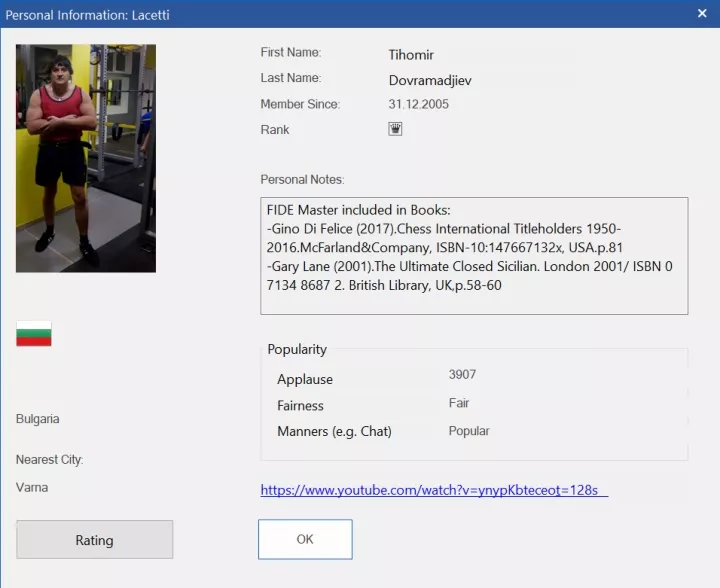Image resolution: width=720 pixels, height=588 pixels.
Task: Click the Popularity group heading
Action: point(297,349)
